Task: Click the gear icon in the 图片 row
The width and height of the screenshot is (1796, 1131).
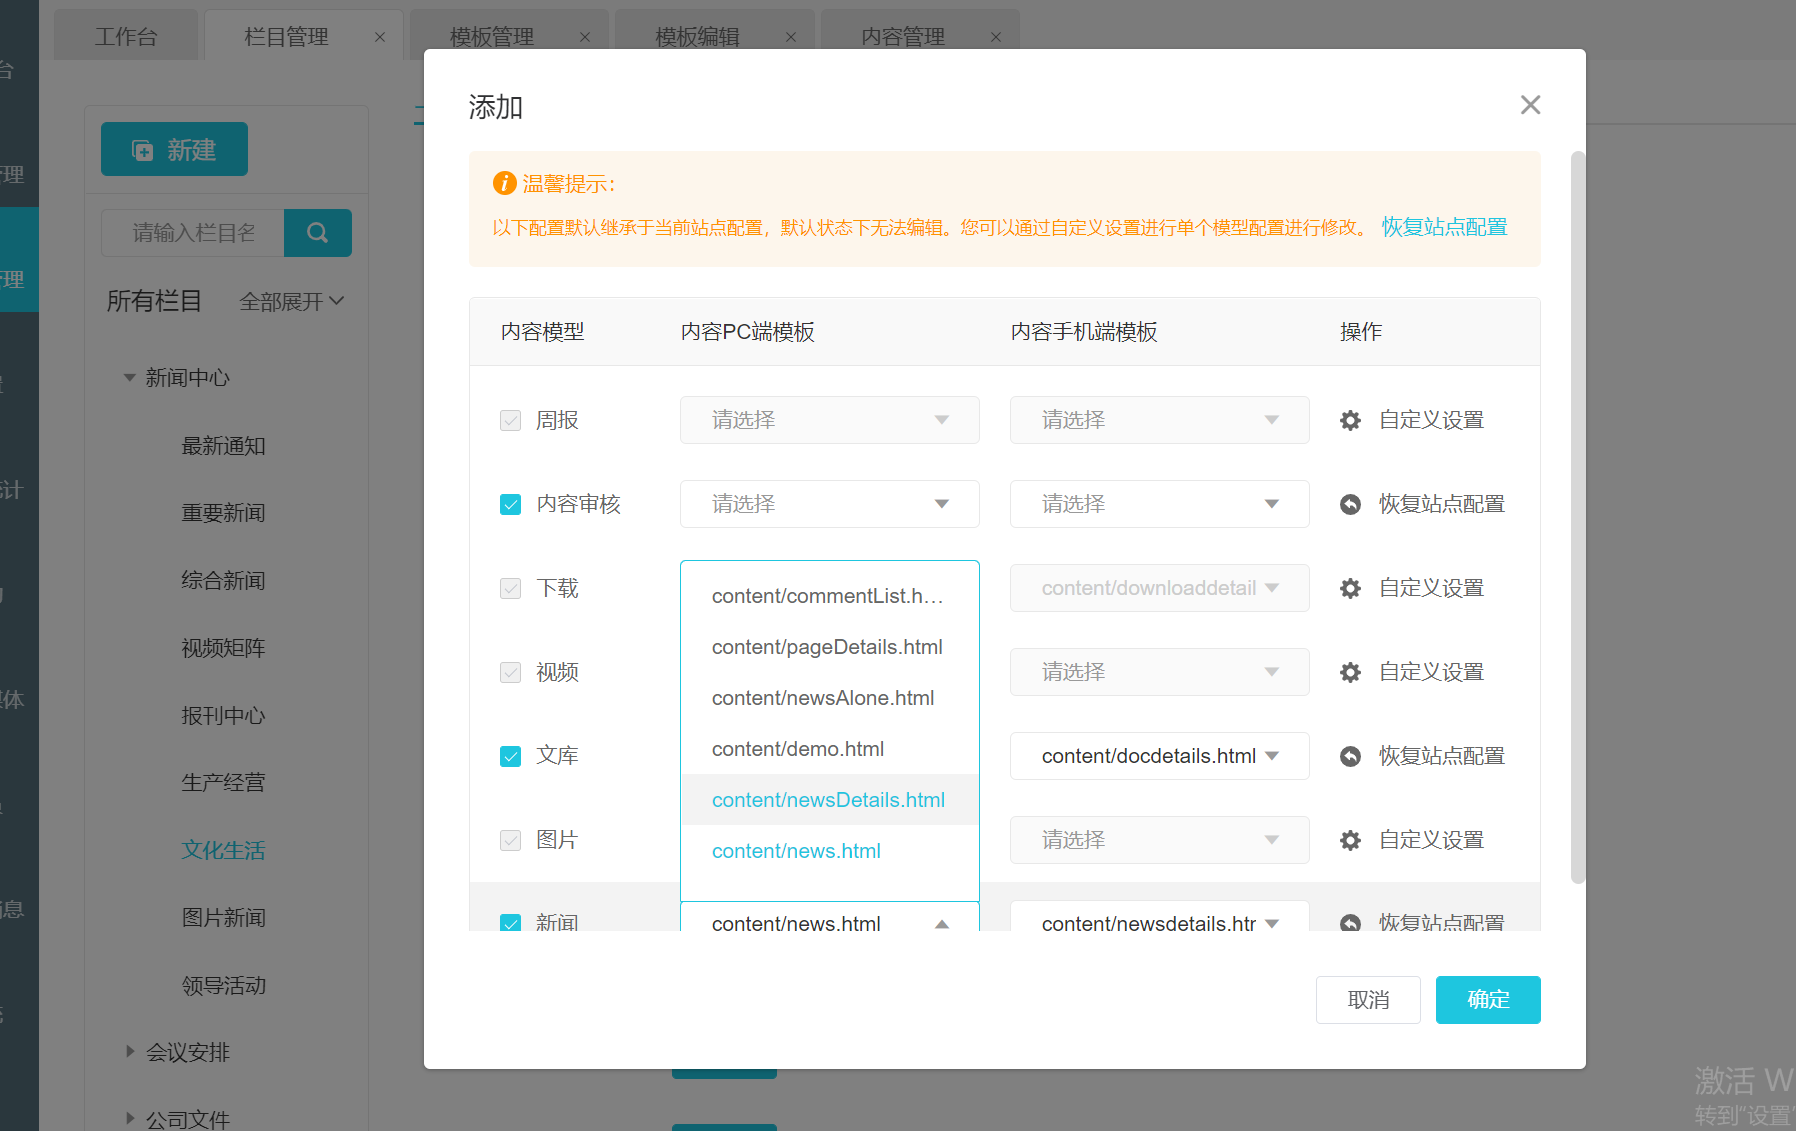Action: (x=1350, y=841)
